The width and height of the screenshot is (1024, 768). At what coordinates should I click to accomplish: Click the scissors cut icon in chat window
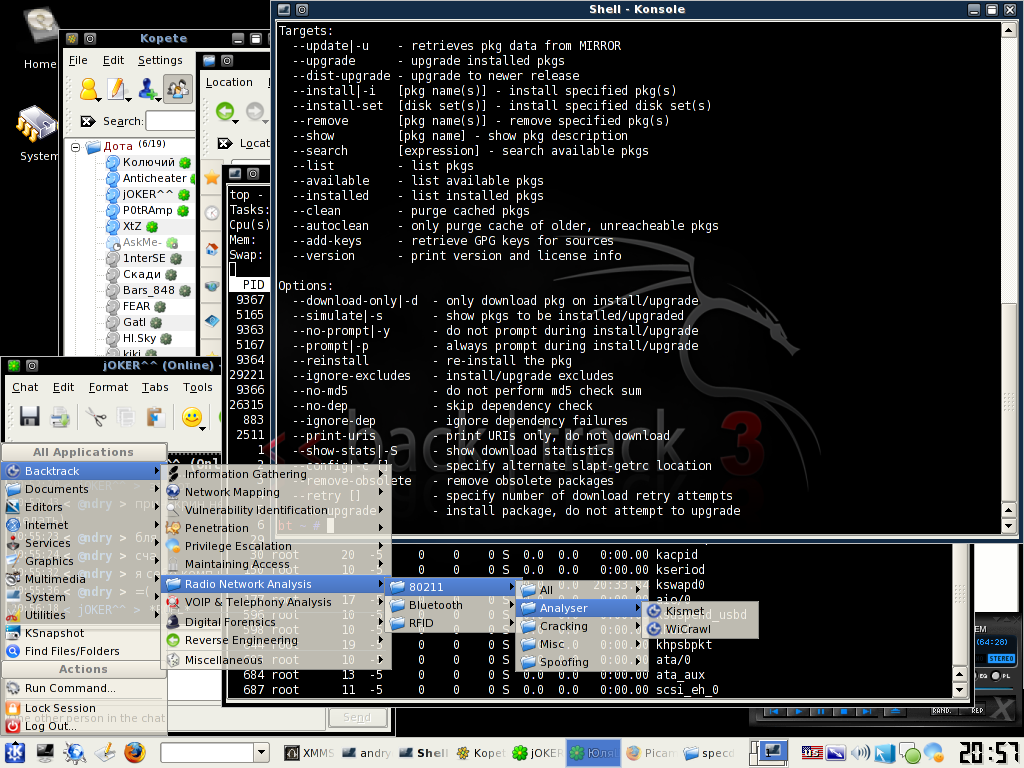click(x=96, y=417)
